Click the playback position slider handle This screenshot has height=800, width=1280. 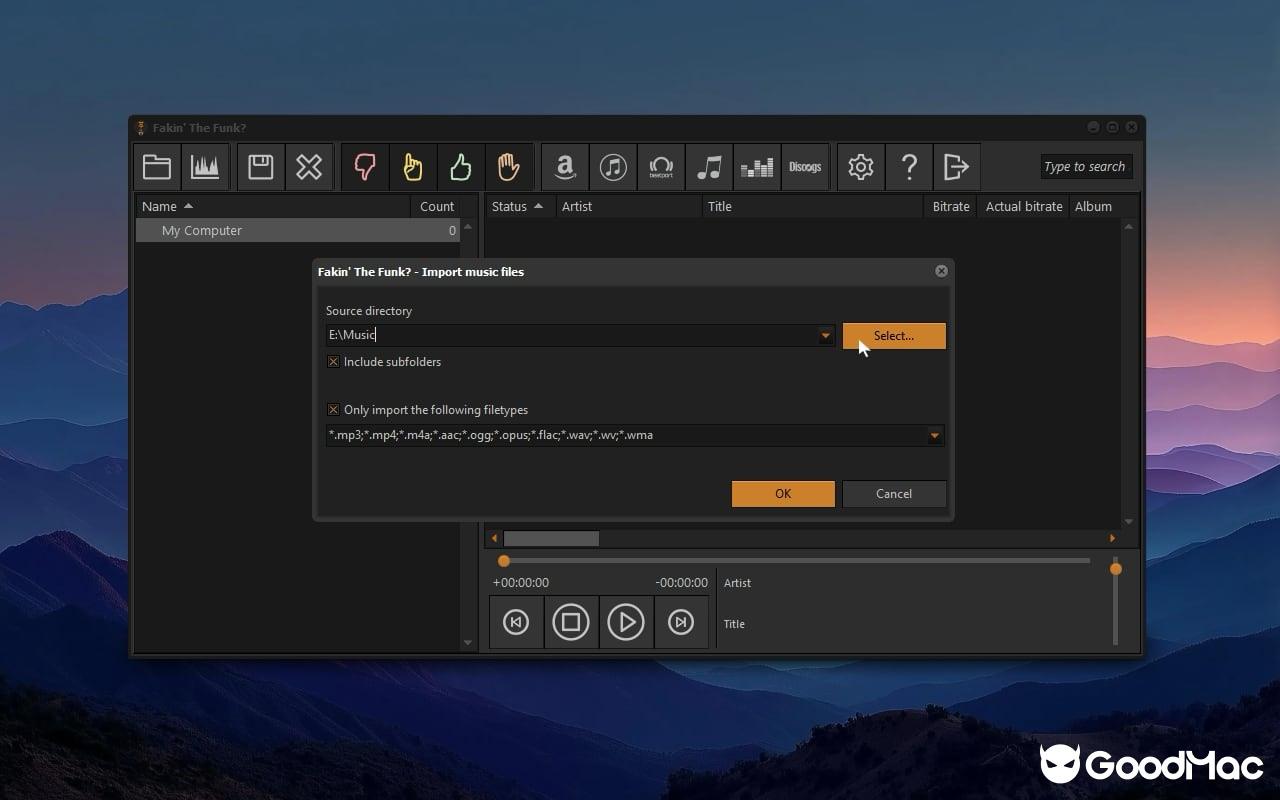tap(504, 561)
